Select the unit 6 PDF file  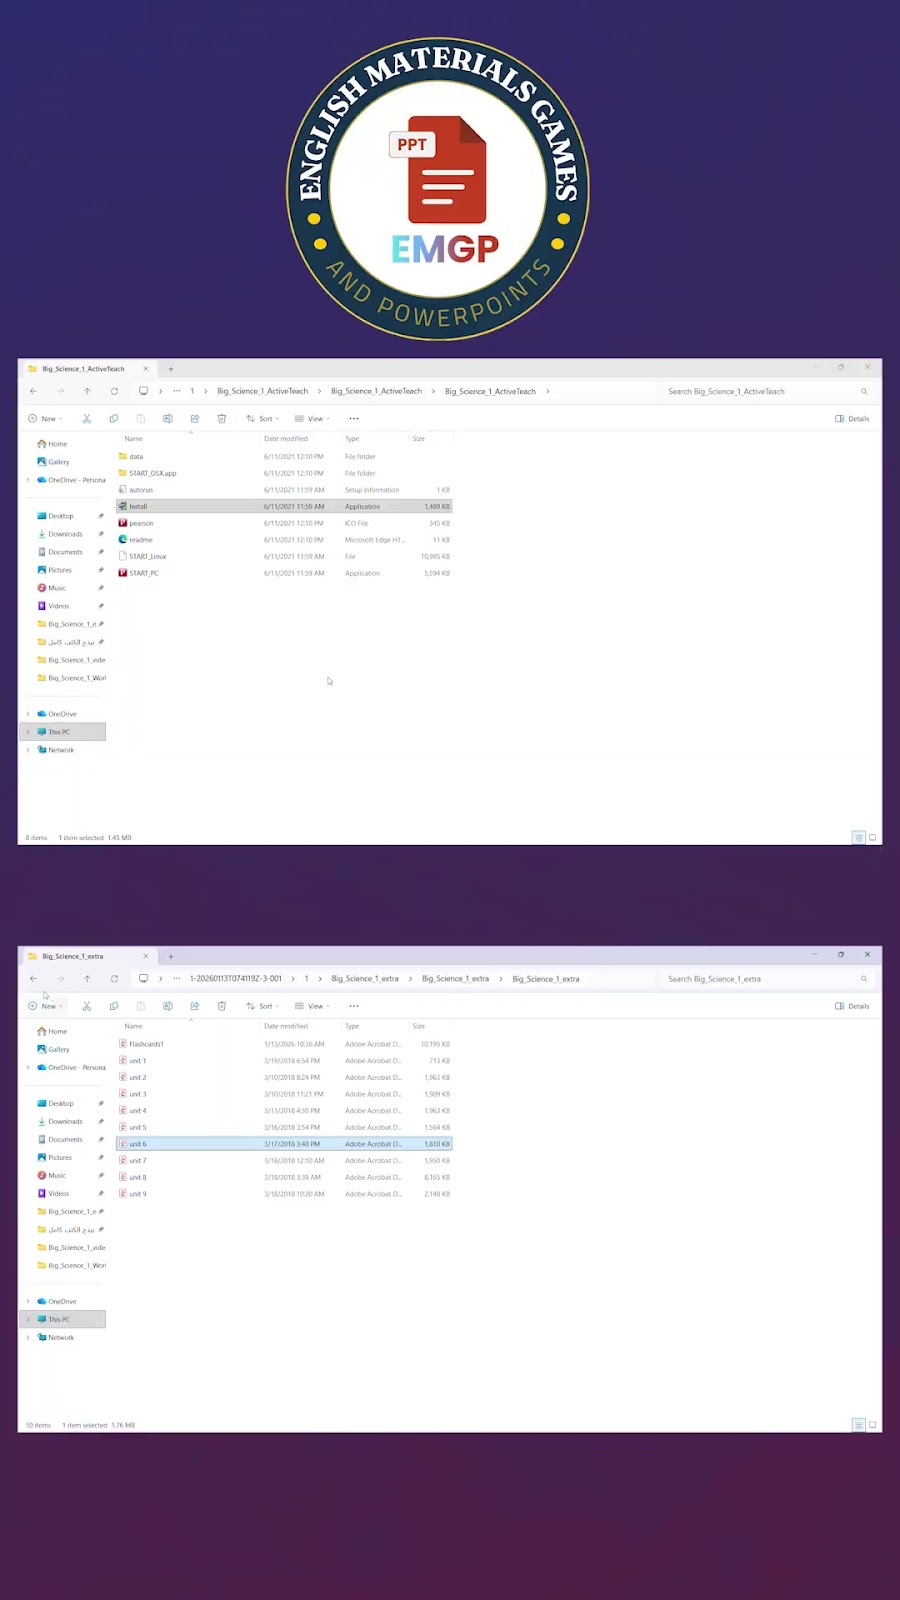point(284,1144)
